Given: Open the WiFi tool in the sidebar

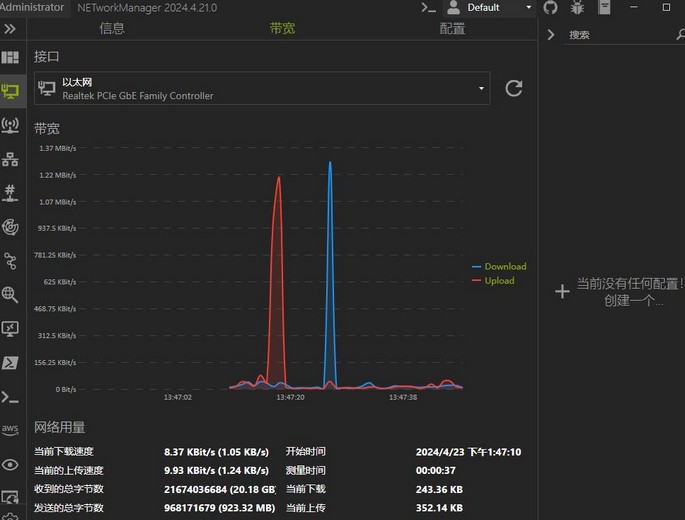Looking at the screenshot, I should 10,125.
